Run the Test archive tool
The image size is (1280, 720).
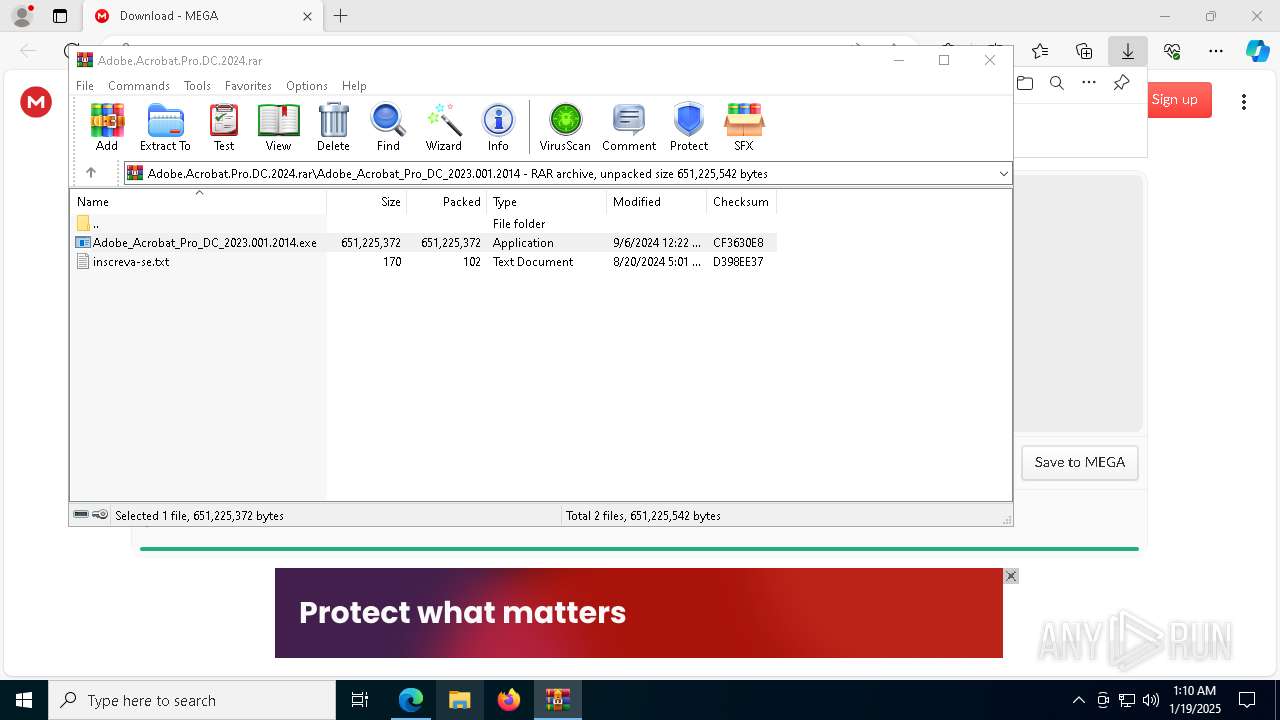point(224,127)
